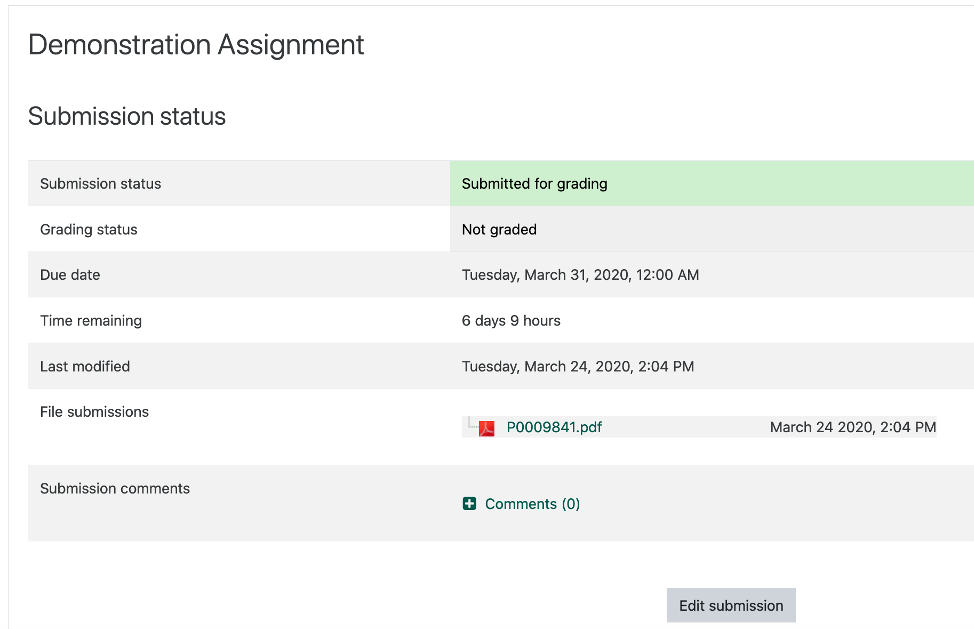This screenshot has height=629, width=974.
Task: Click the due date Tuesday, March 31 value
Action: coord(580,275)
